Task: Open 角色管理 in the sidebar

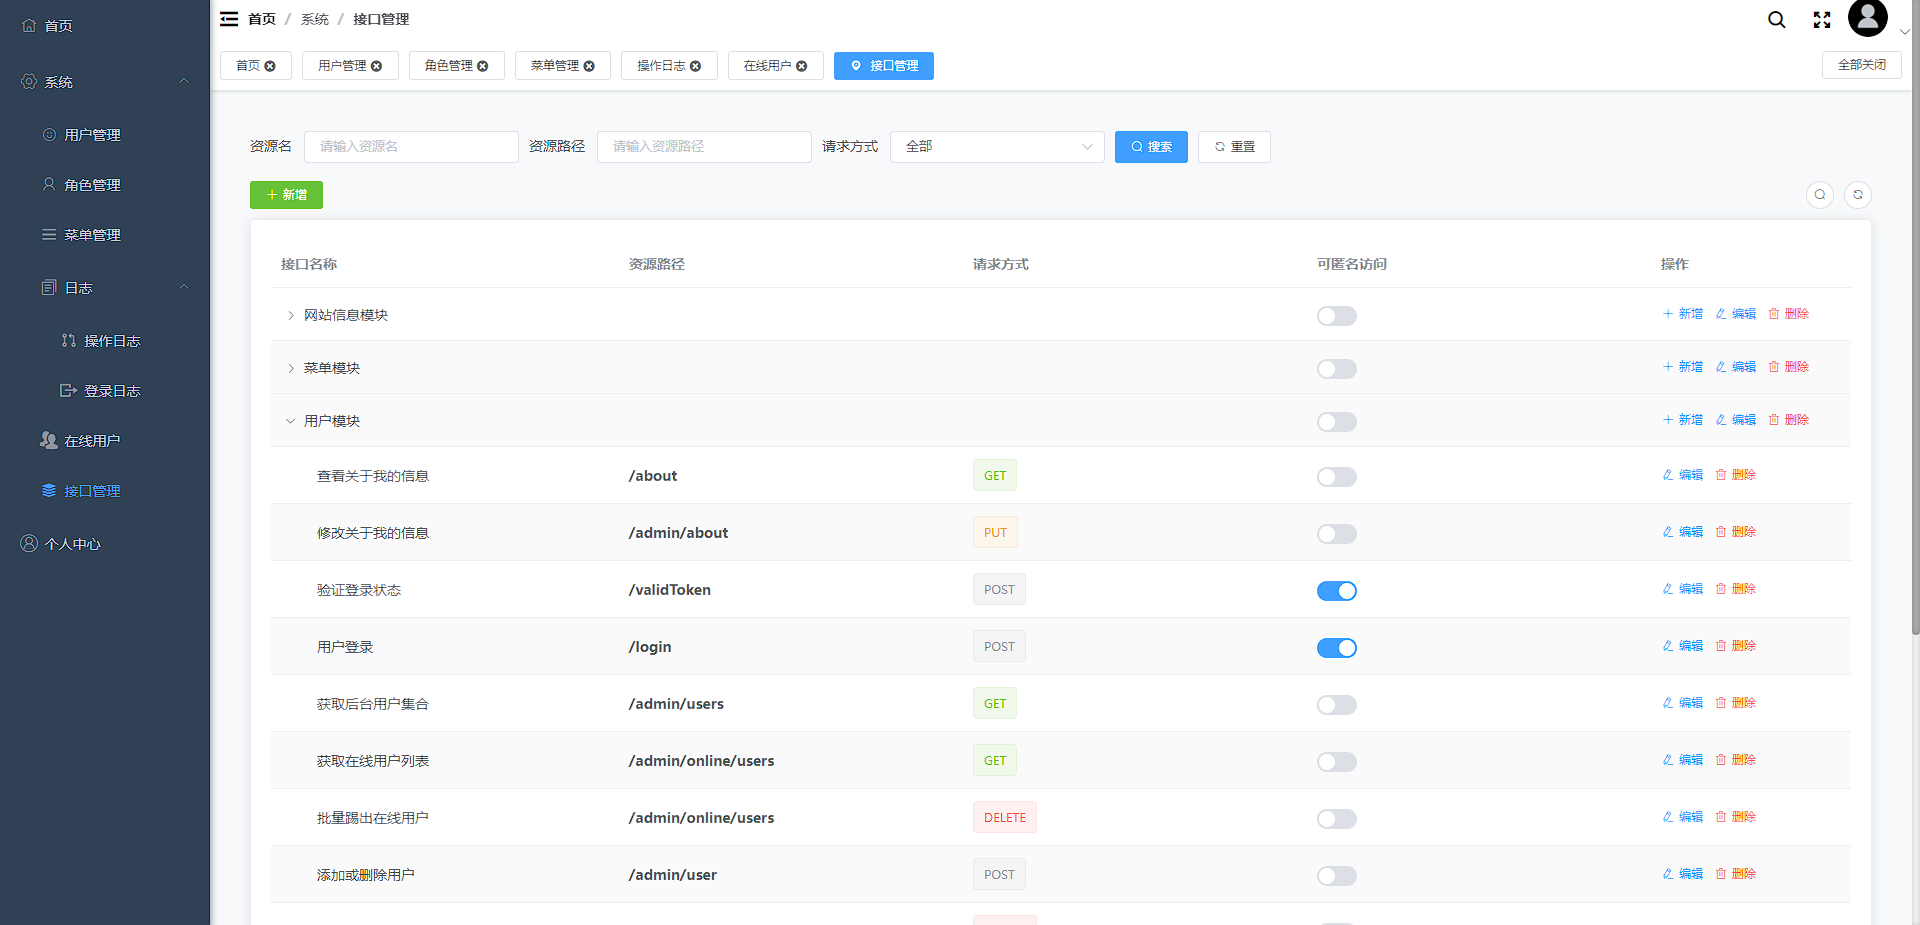Action: (92, 185)
